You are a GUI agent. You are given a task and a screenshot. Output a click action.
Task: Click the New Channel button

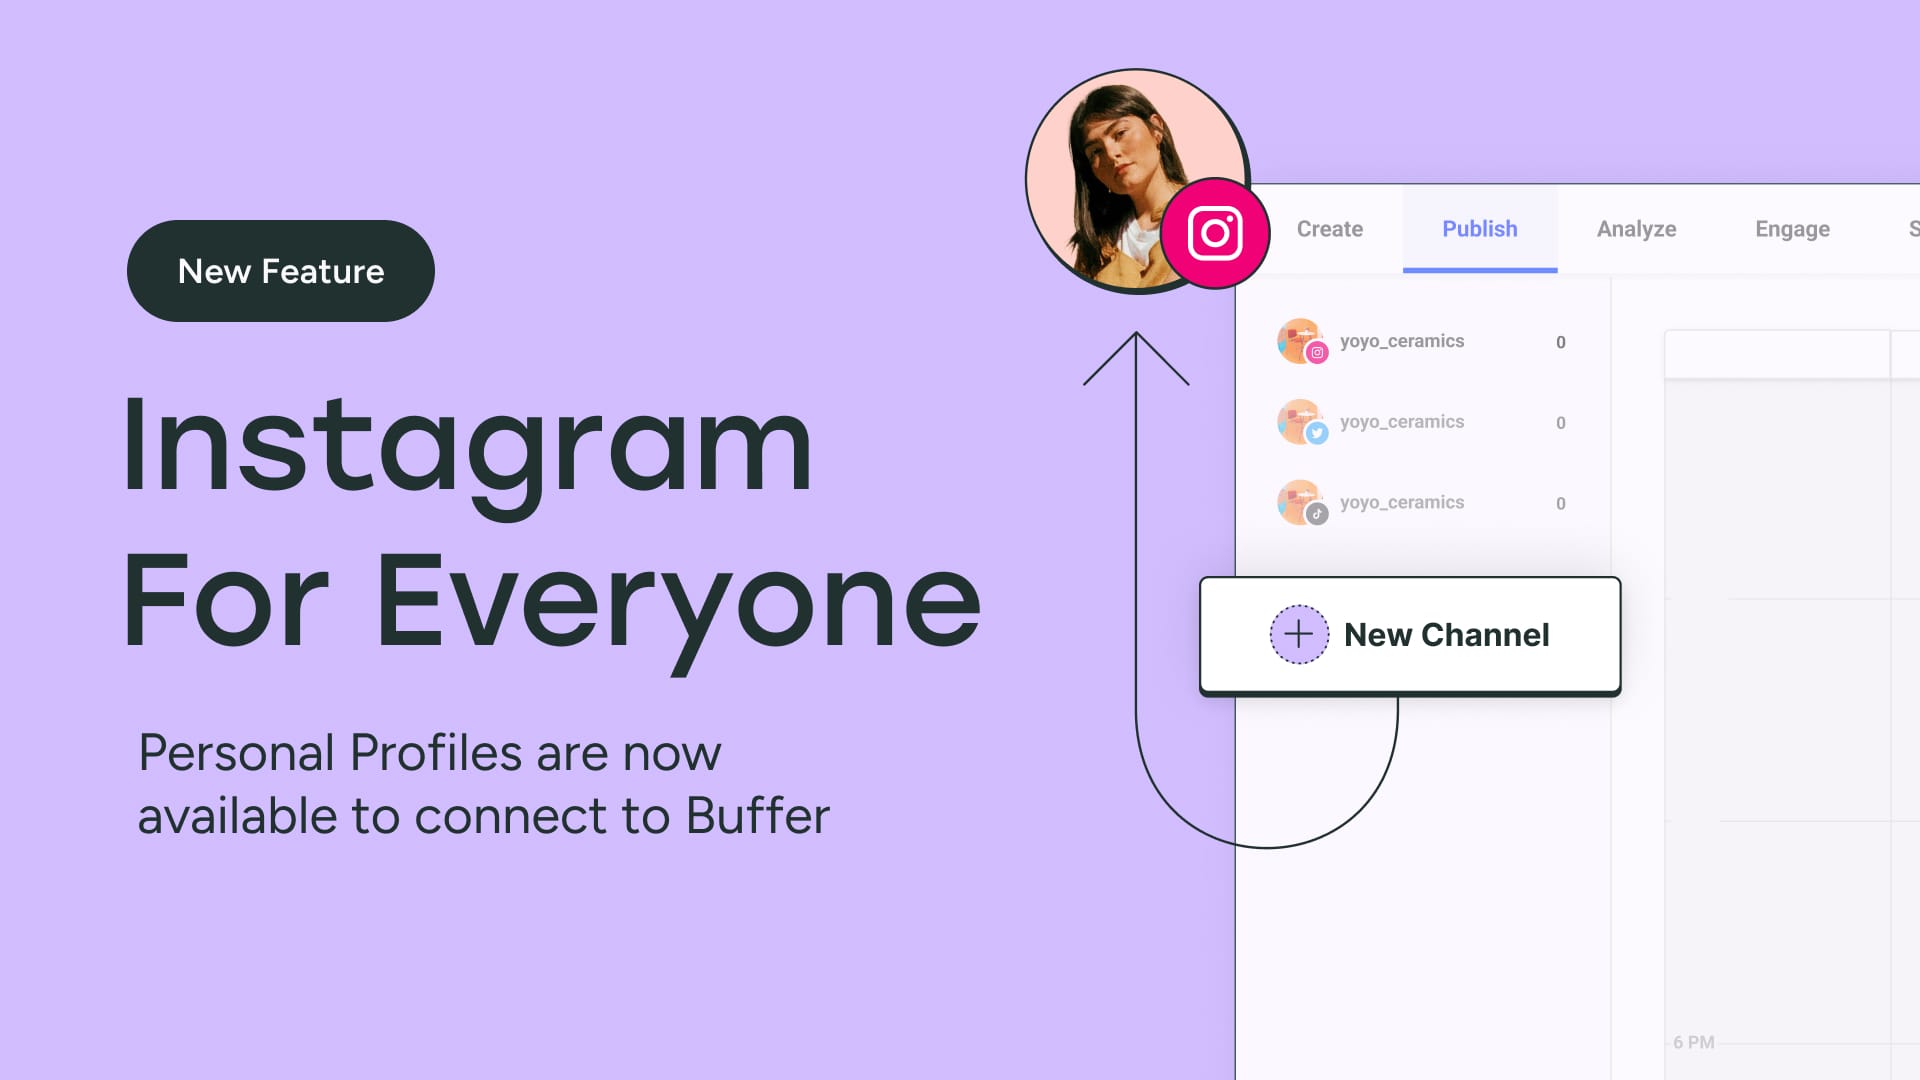[x=1408, y=636]
